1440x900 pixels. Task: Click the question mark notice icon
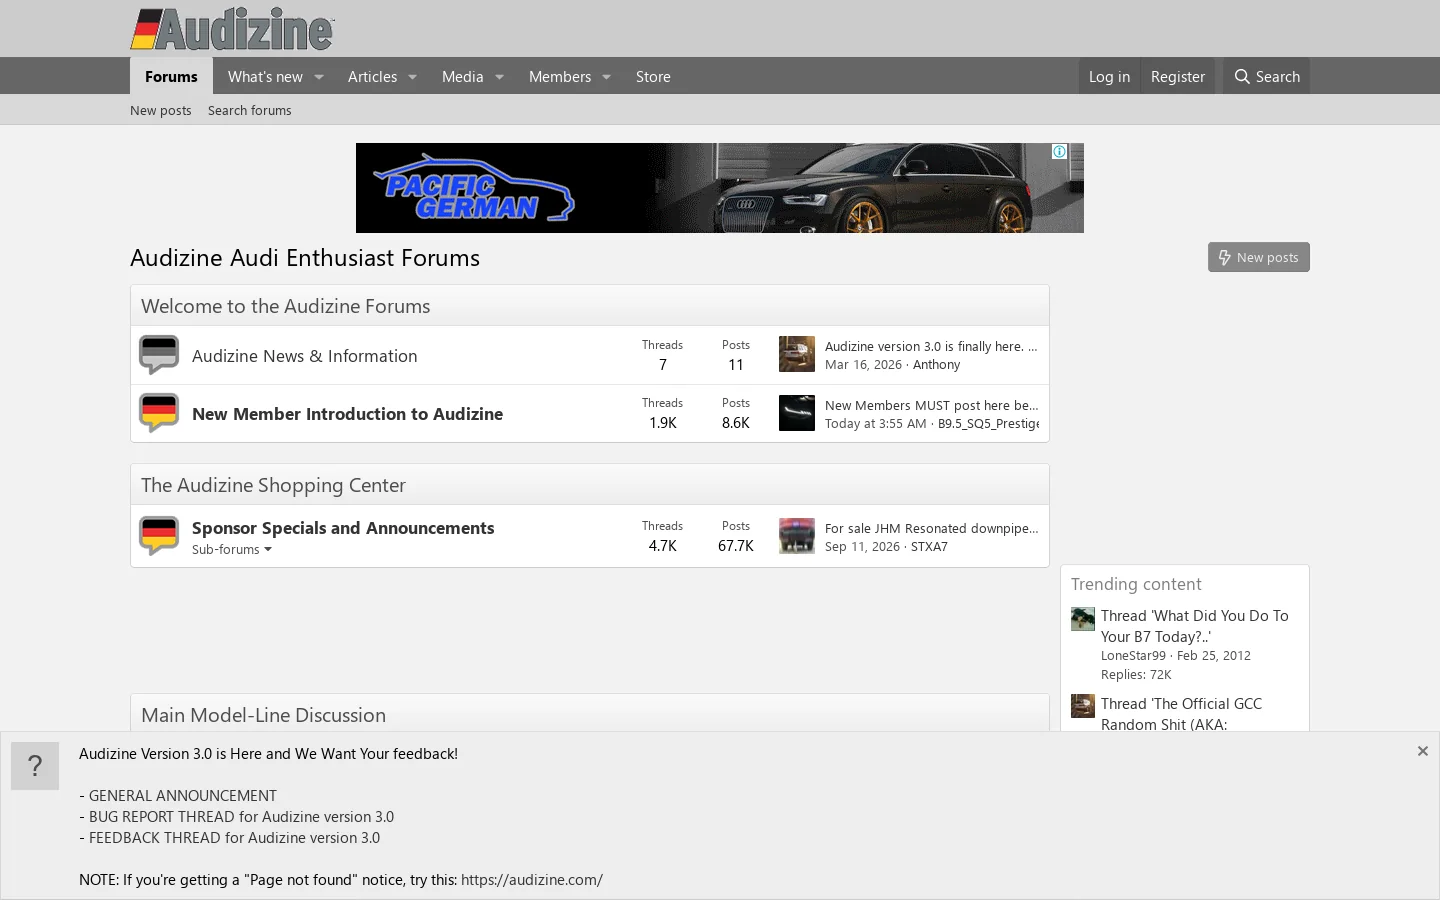point(35,766)
